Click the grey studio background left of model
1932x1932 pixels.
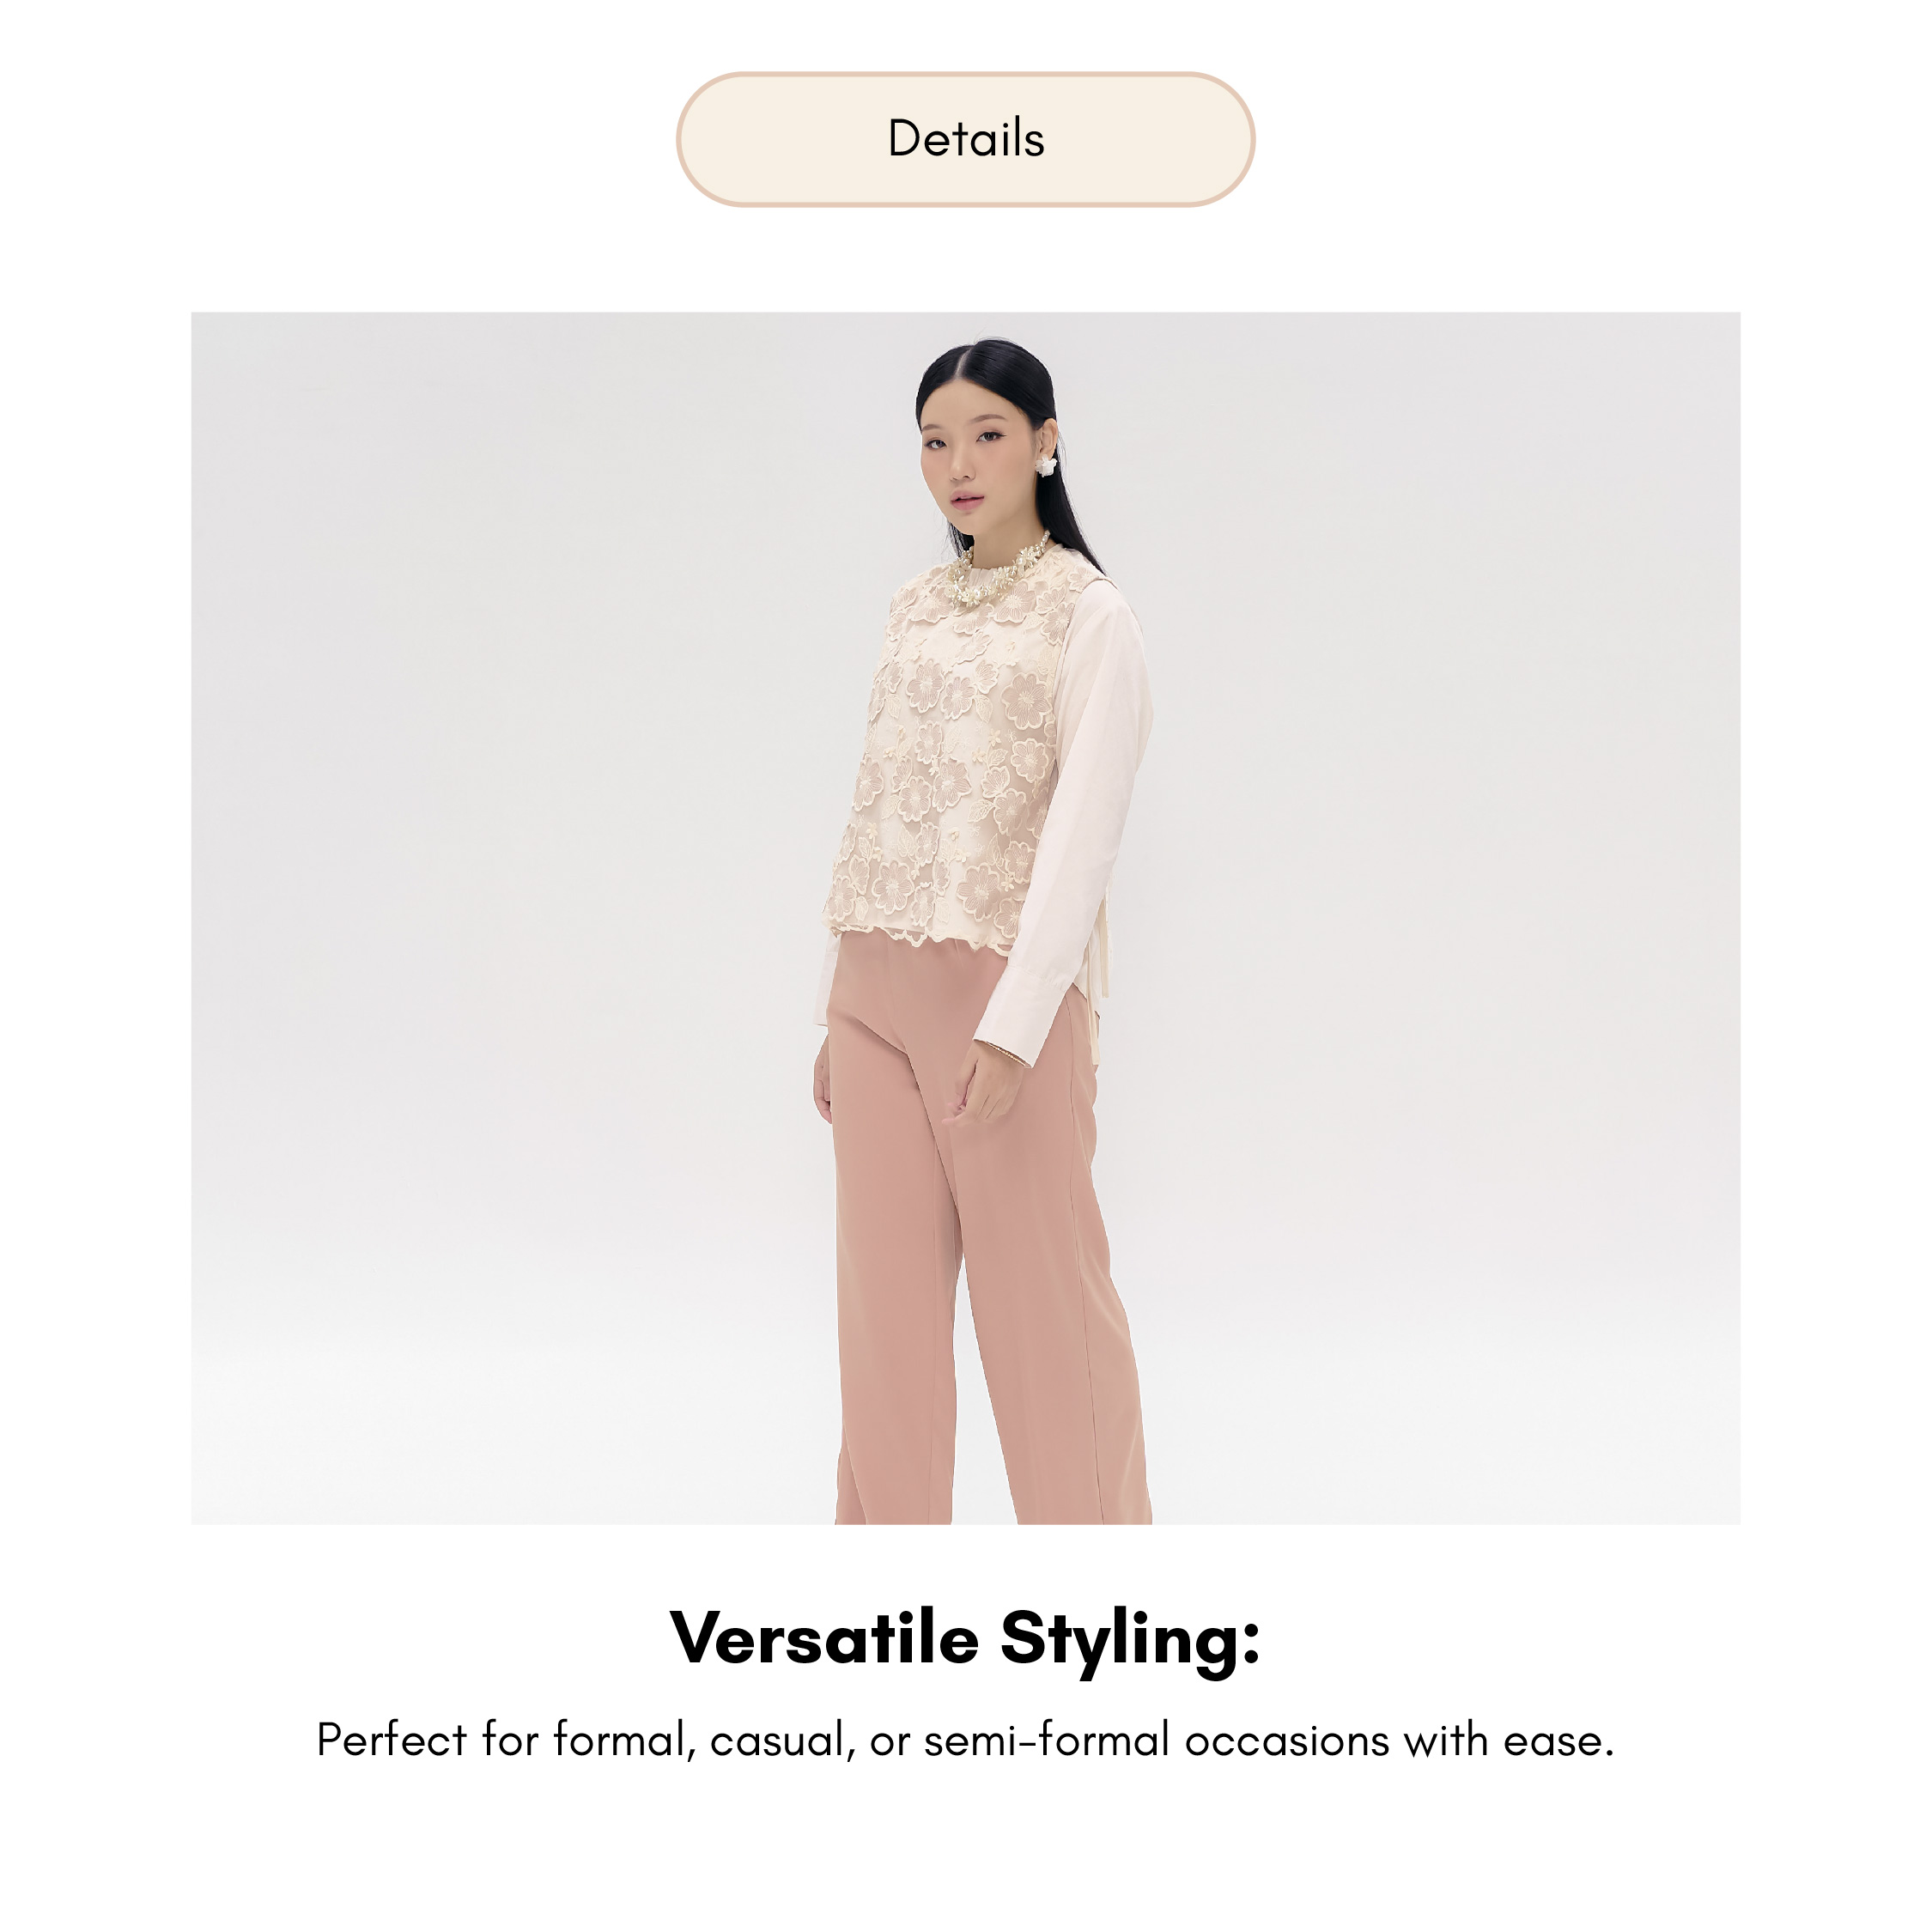click(x=500, y=900)
